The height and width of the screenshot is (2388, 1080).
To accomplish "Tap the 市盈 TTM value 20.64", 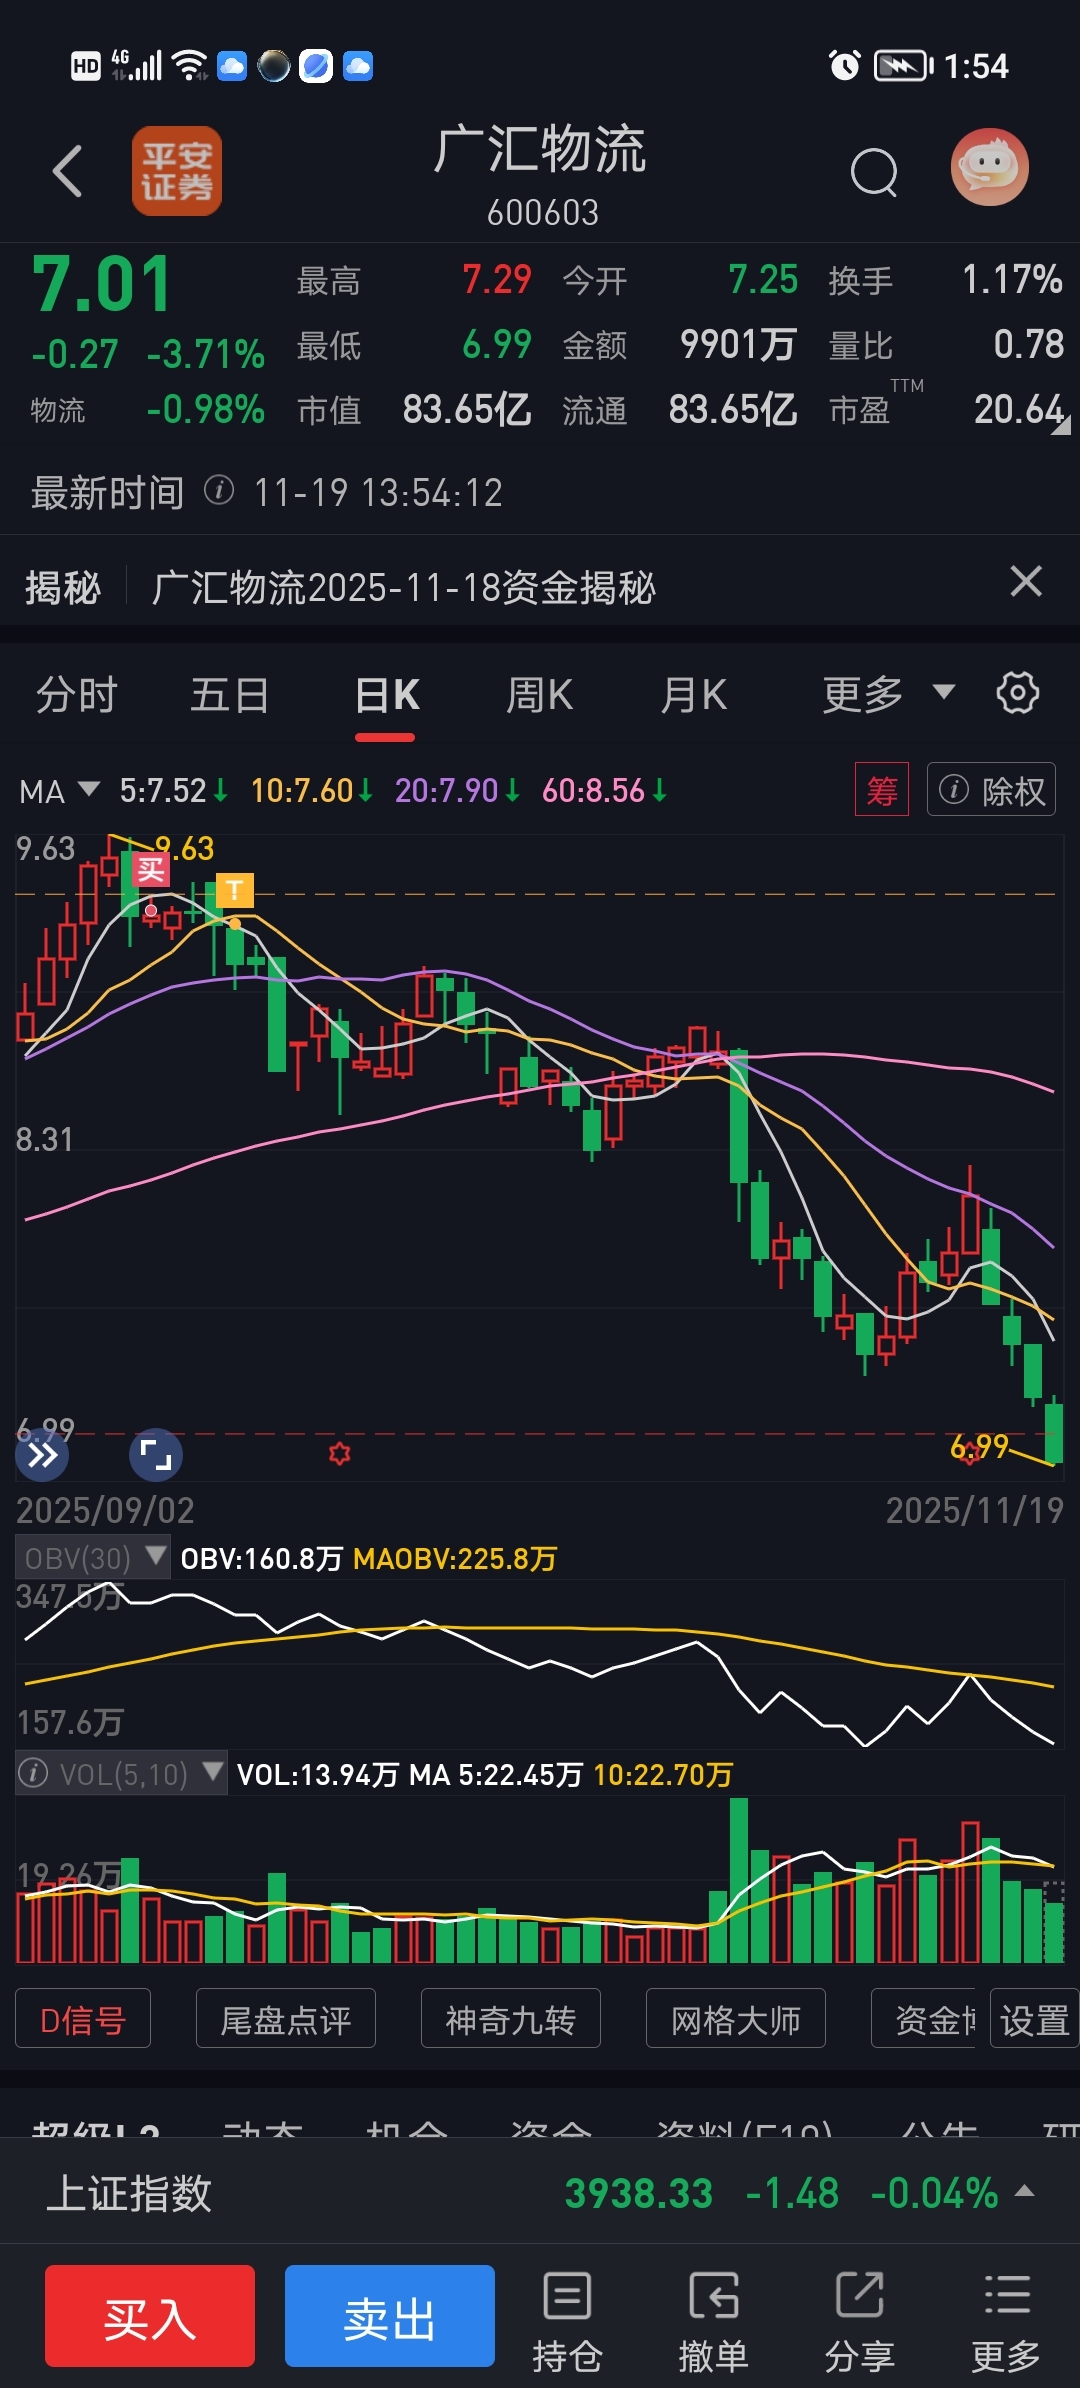I will [x=1019, y=409].
